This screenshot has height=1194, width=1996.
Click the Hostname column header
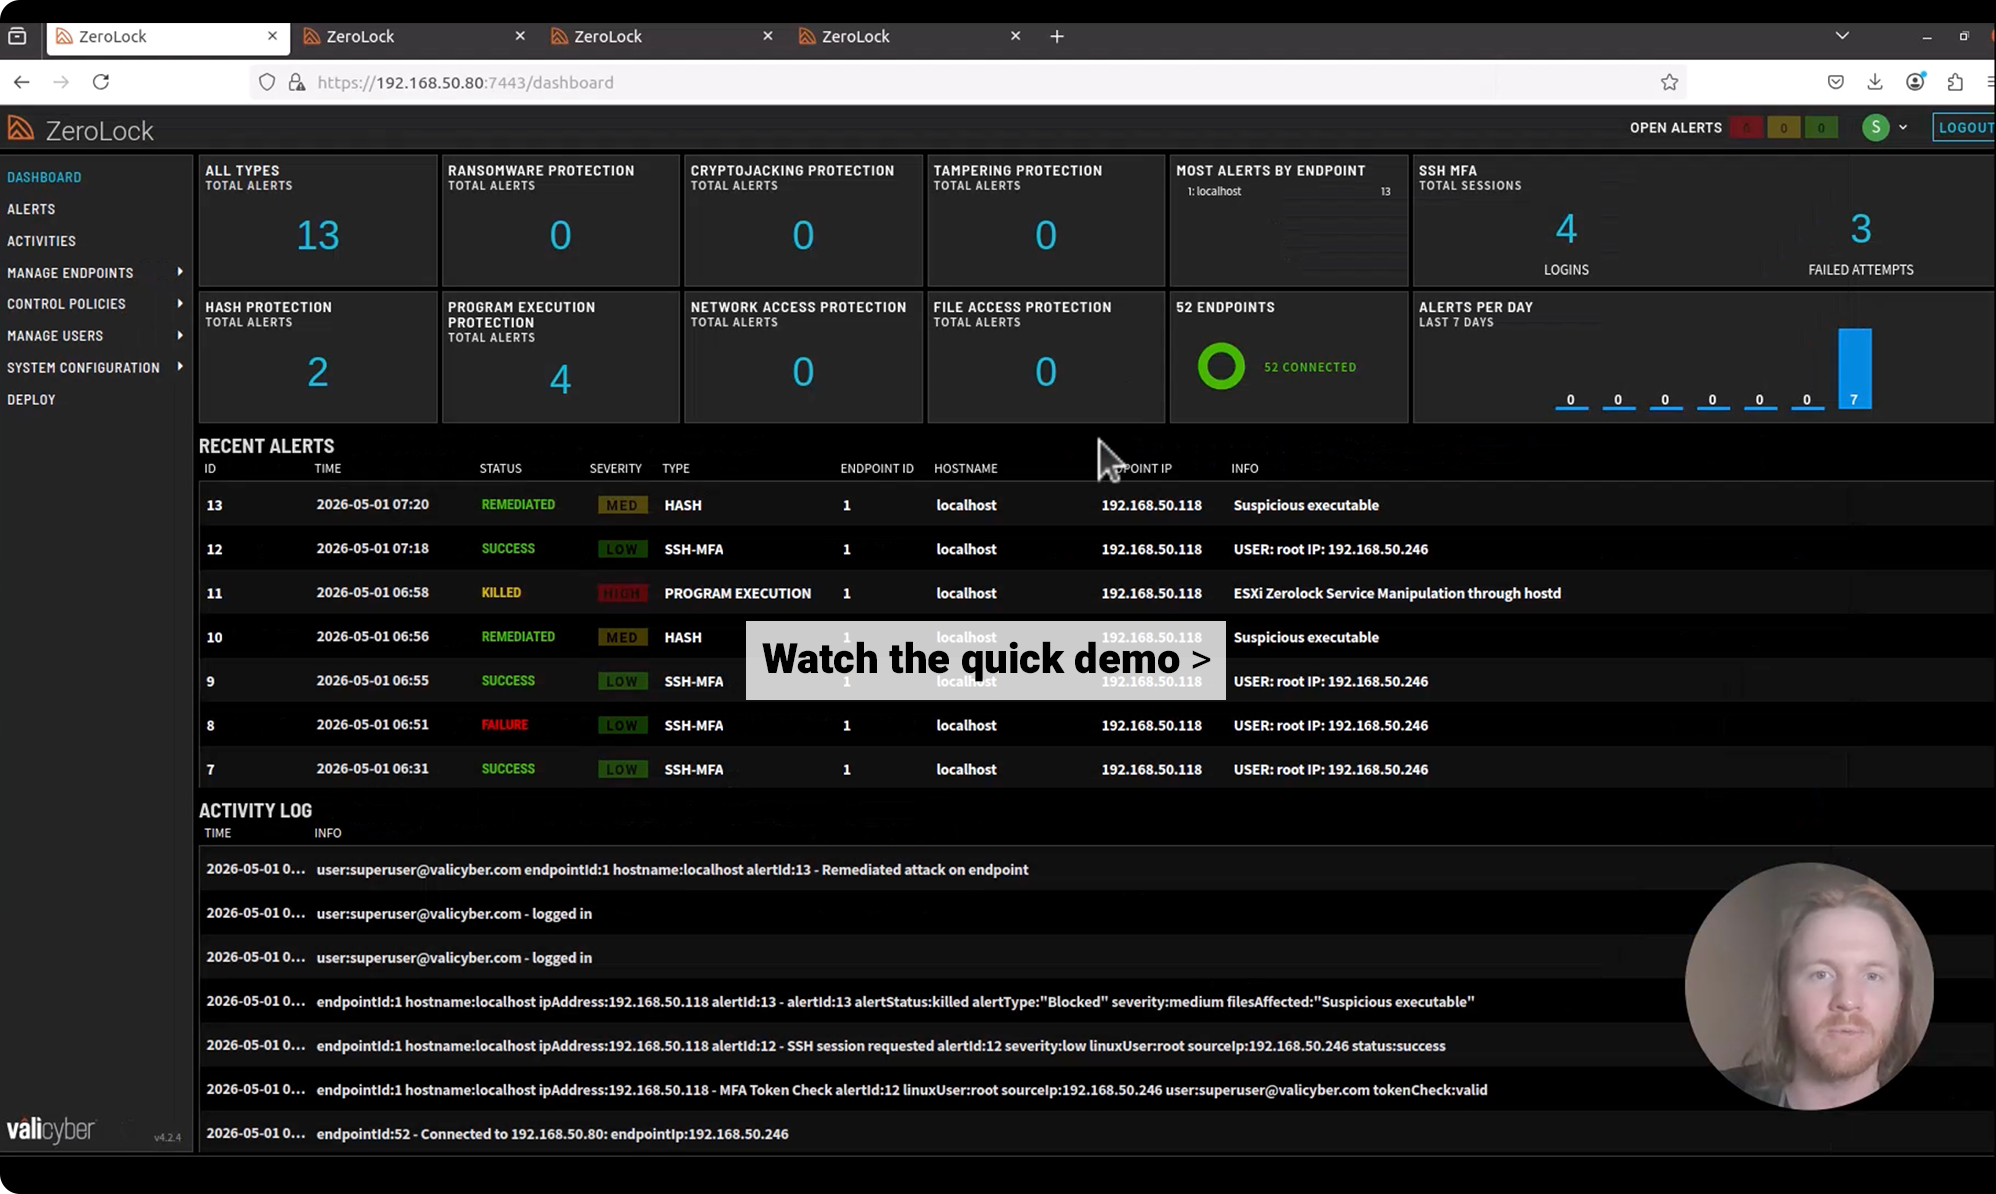(965, 468)
